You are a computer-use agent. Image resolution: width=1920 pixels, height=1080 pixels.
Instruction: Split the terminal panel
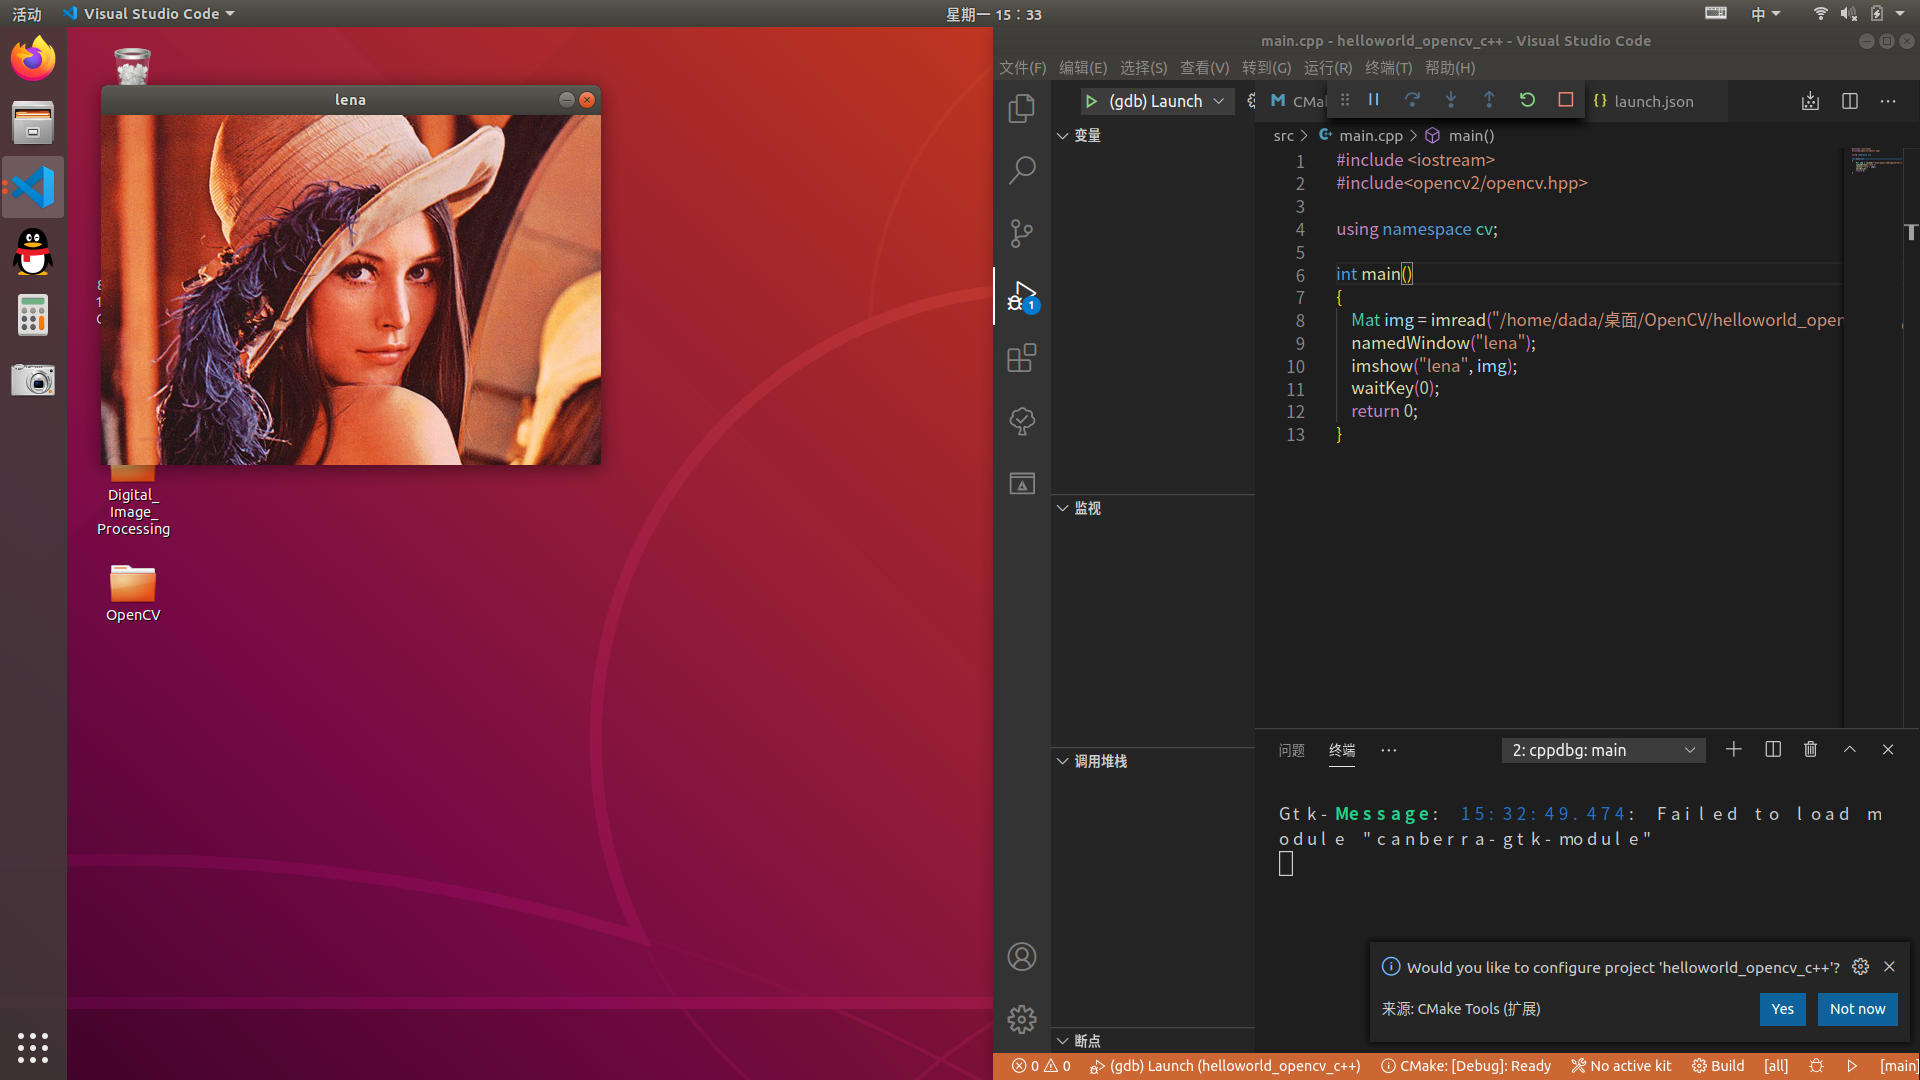(x=1773, y=749)
